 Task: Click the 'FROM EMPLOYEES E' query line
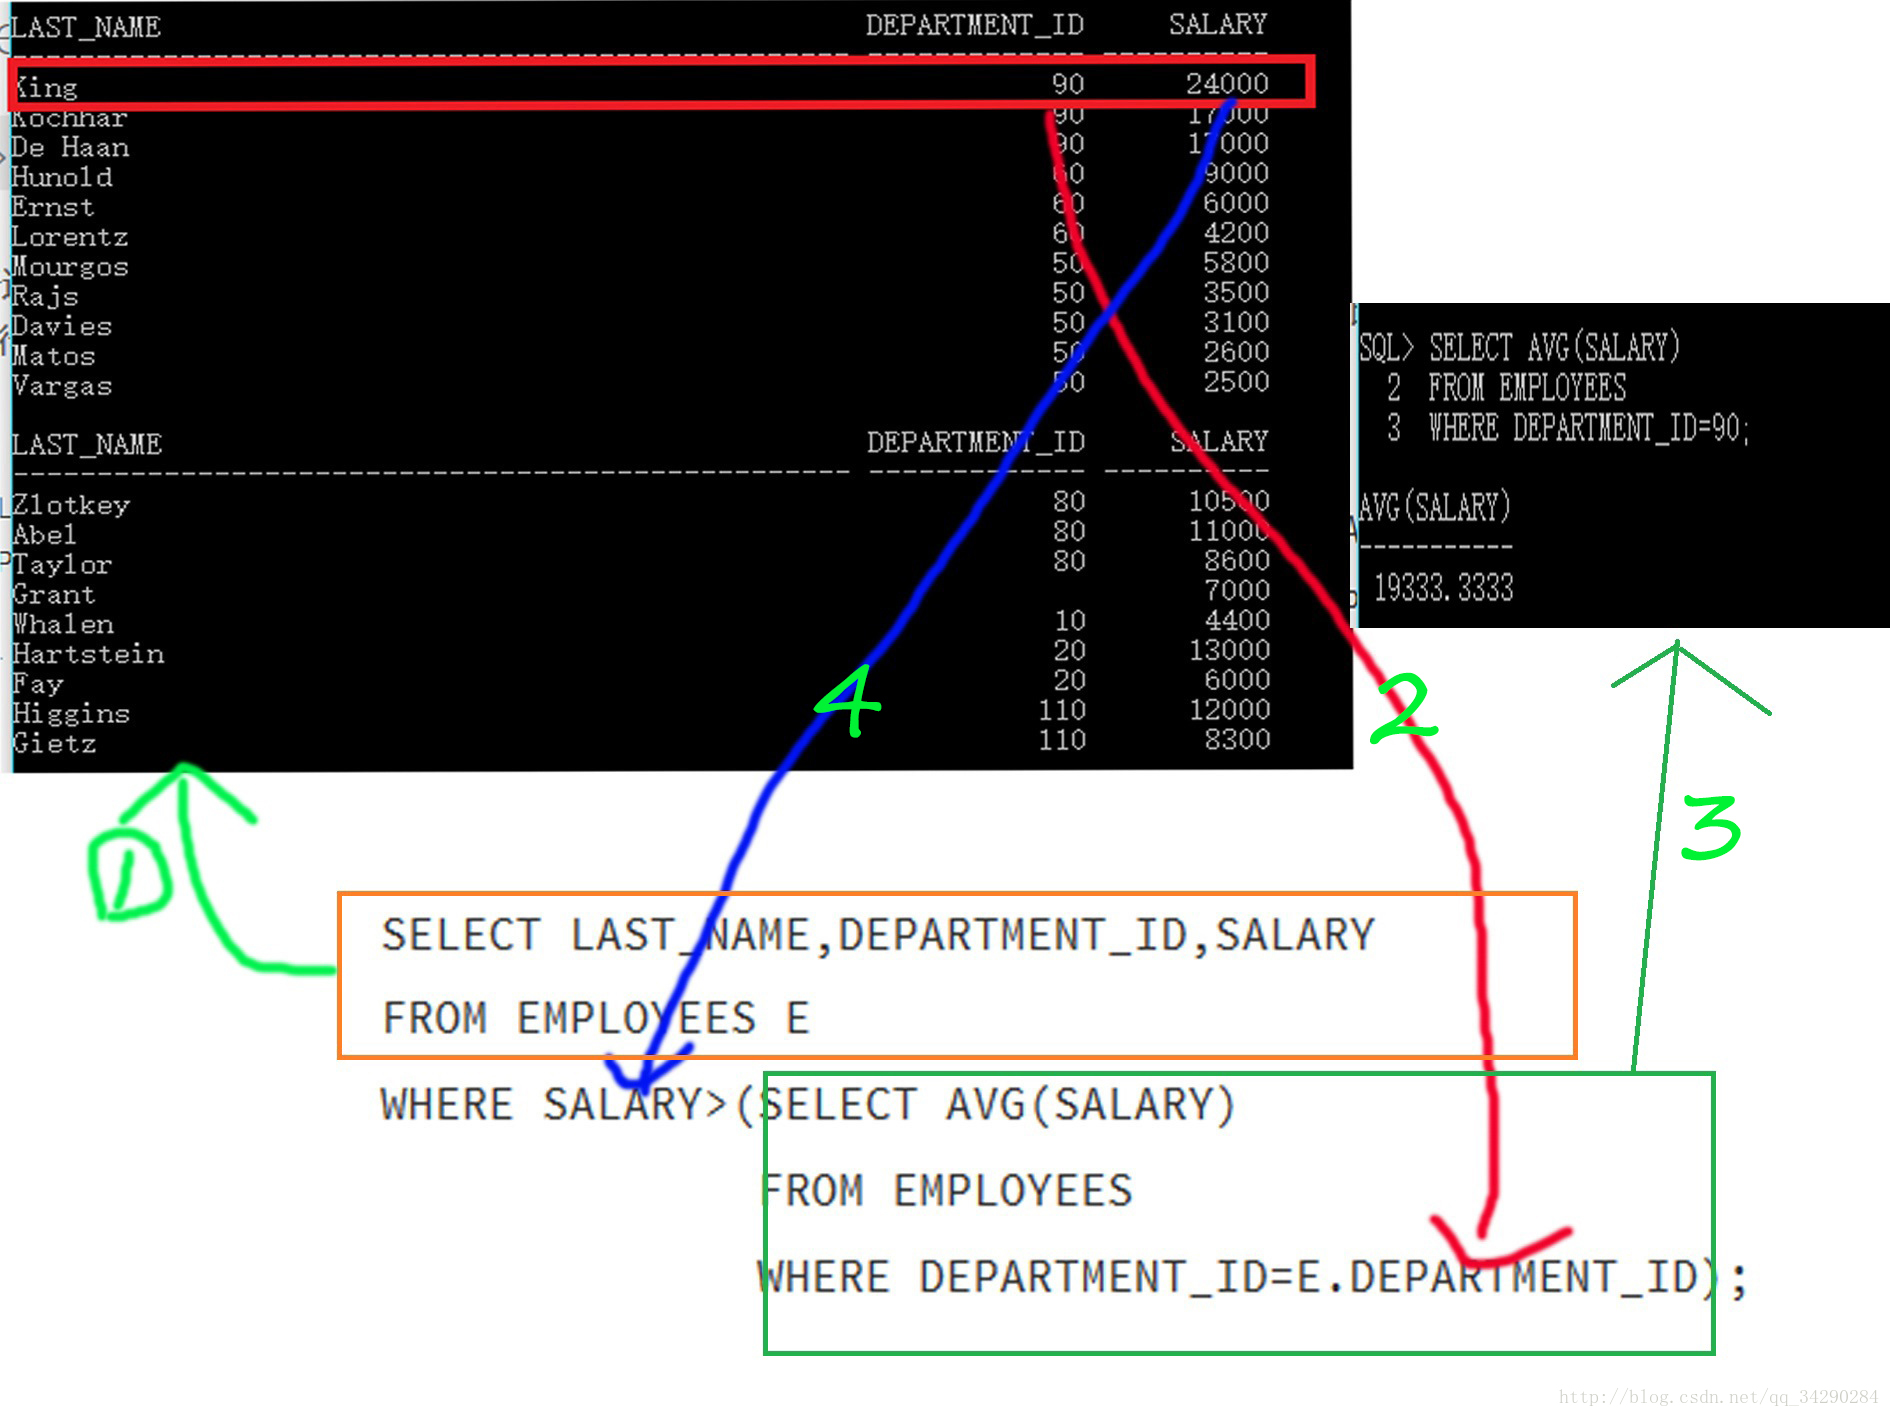click(x=596, y=1019)
